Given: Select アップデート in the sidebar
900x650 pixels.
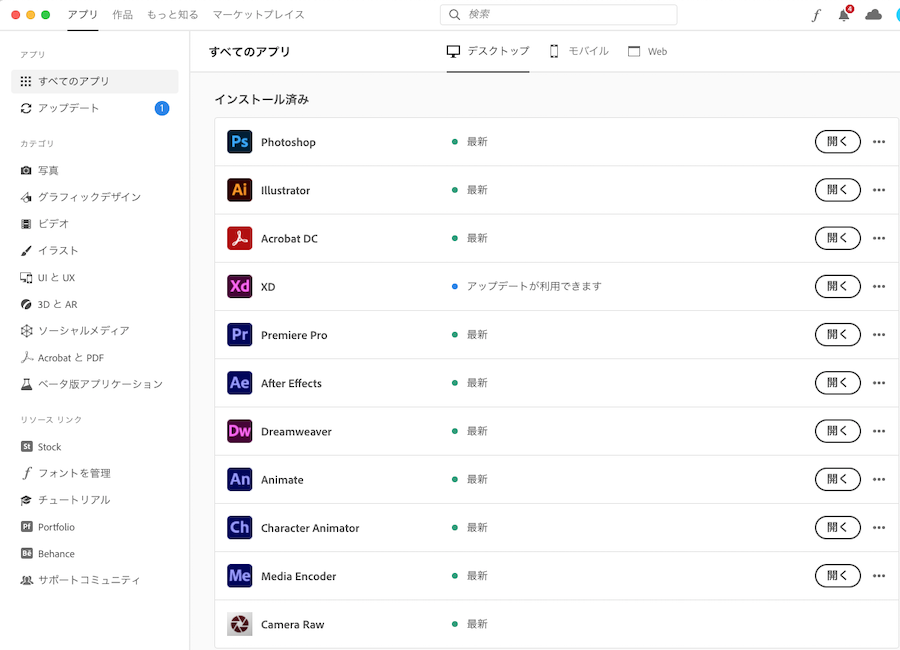Looking at the screenshot, I should [x=68, y=108].
